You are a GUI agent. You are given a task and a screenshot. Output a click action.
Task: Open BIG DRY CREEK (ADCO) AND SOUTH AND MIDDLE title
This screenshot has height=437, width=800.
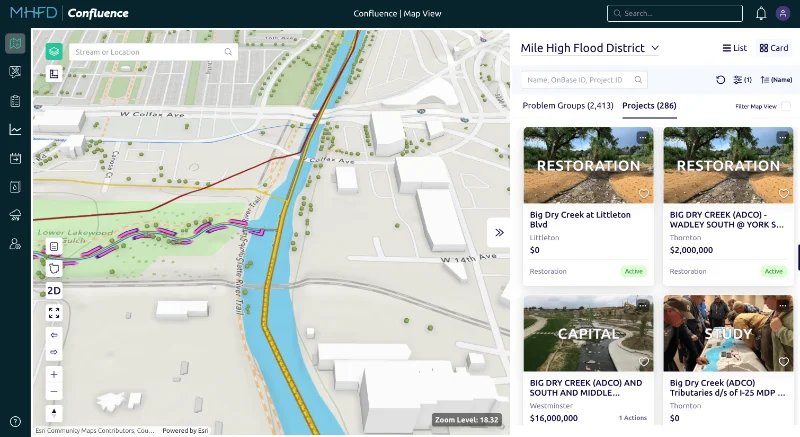[586, 388]
